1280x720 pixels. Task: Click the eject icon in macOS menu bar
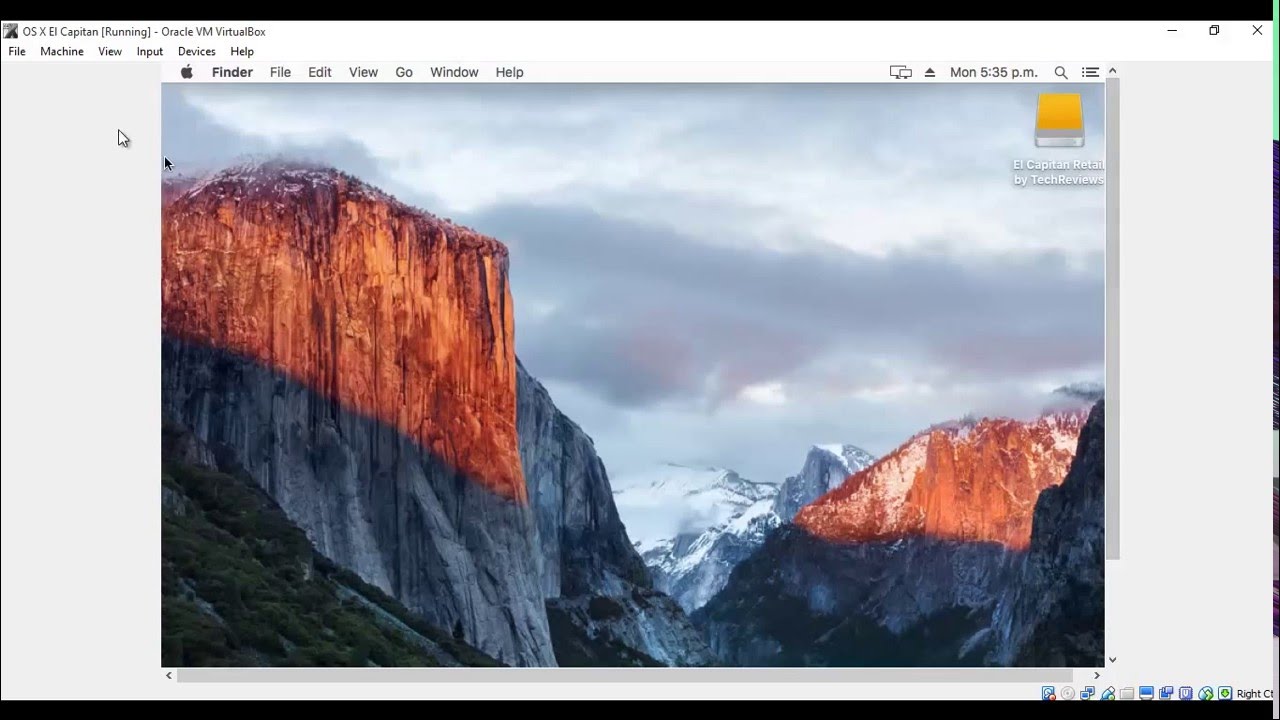(930, 72)
